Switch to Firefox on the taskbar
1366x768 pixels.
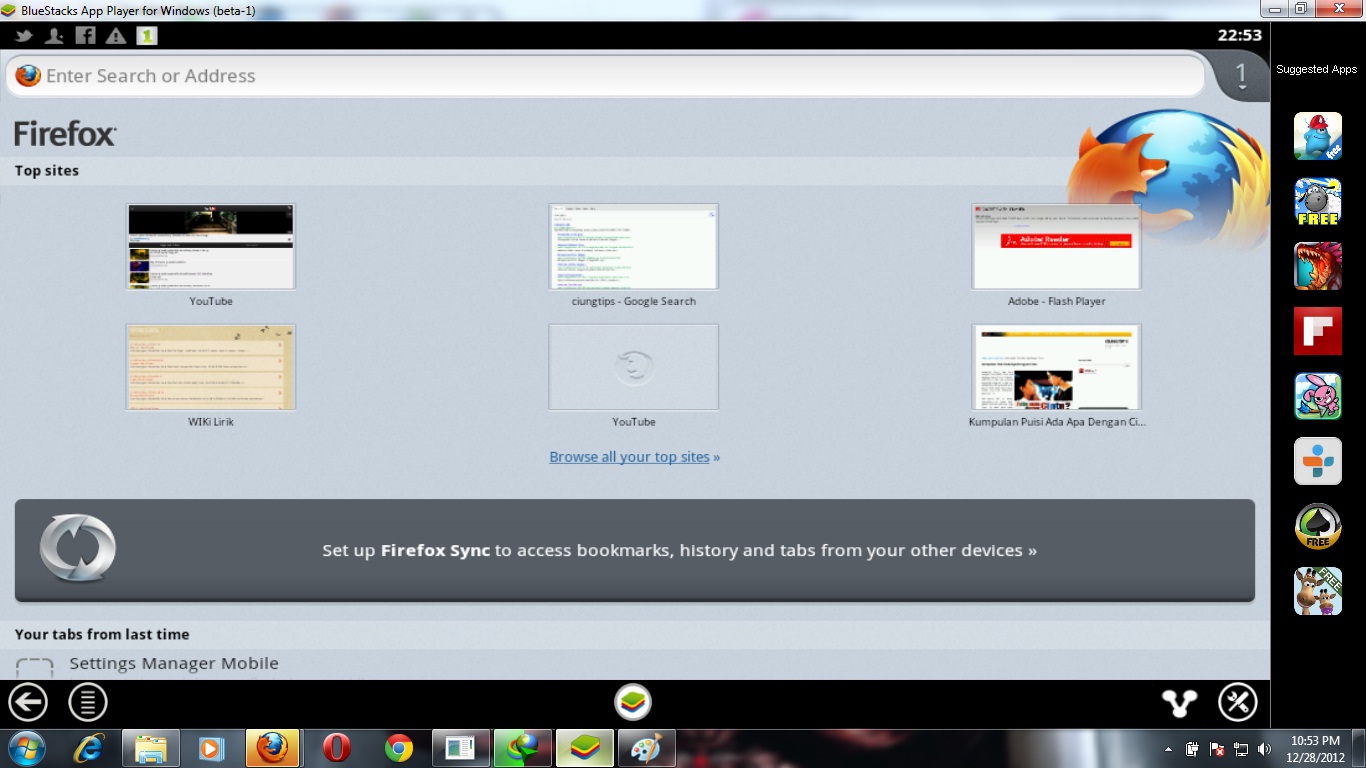coord(273,748)
